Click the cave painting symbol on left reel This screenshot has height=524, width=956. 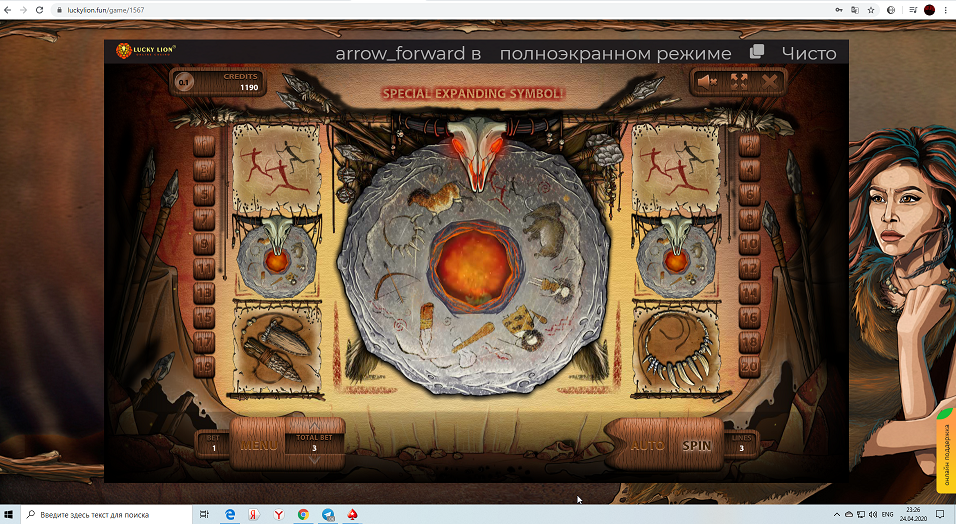276,168
